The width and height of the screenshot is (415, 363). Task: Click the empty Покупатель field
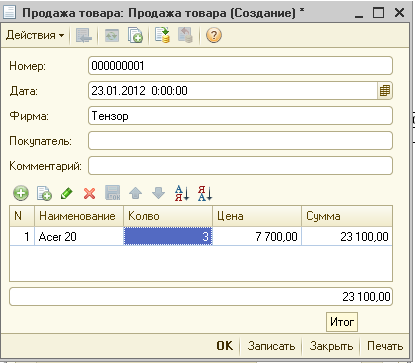click(240, 141)
